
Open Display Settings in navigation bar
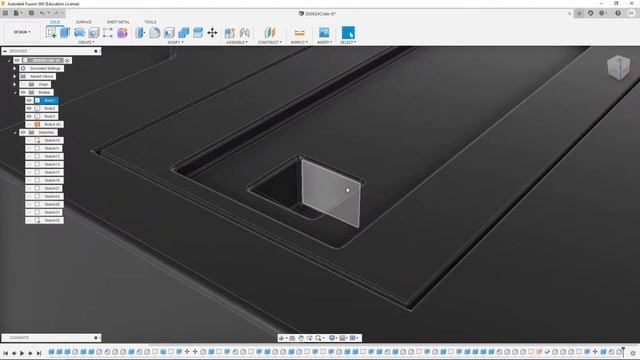pyautogui.click(x=333, y=338)
